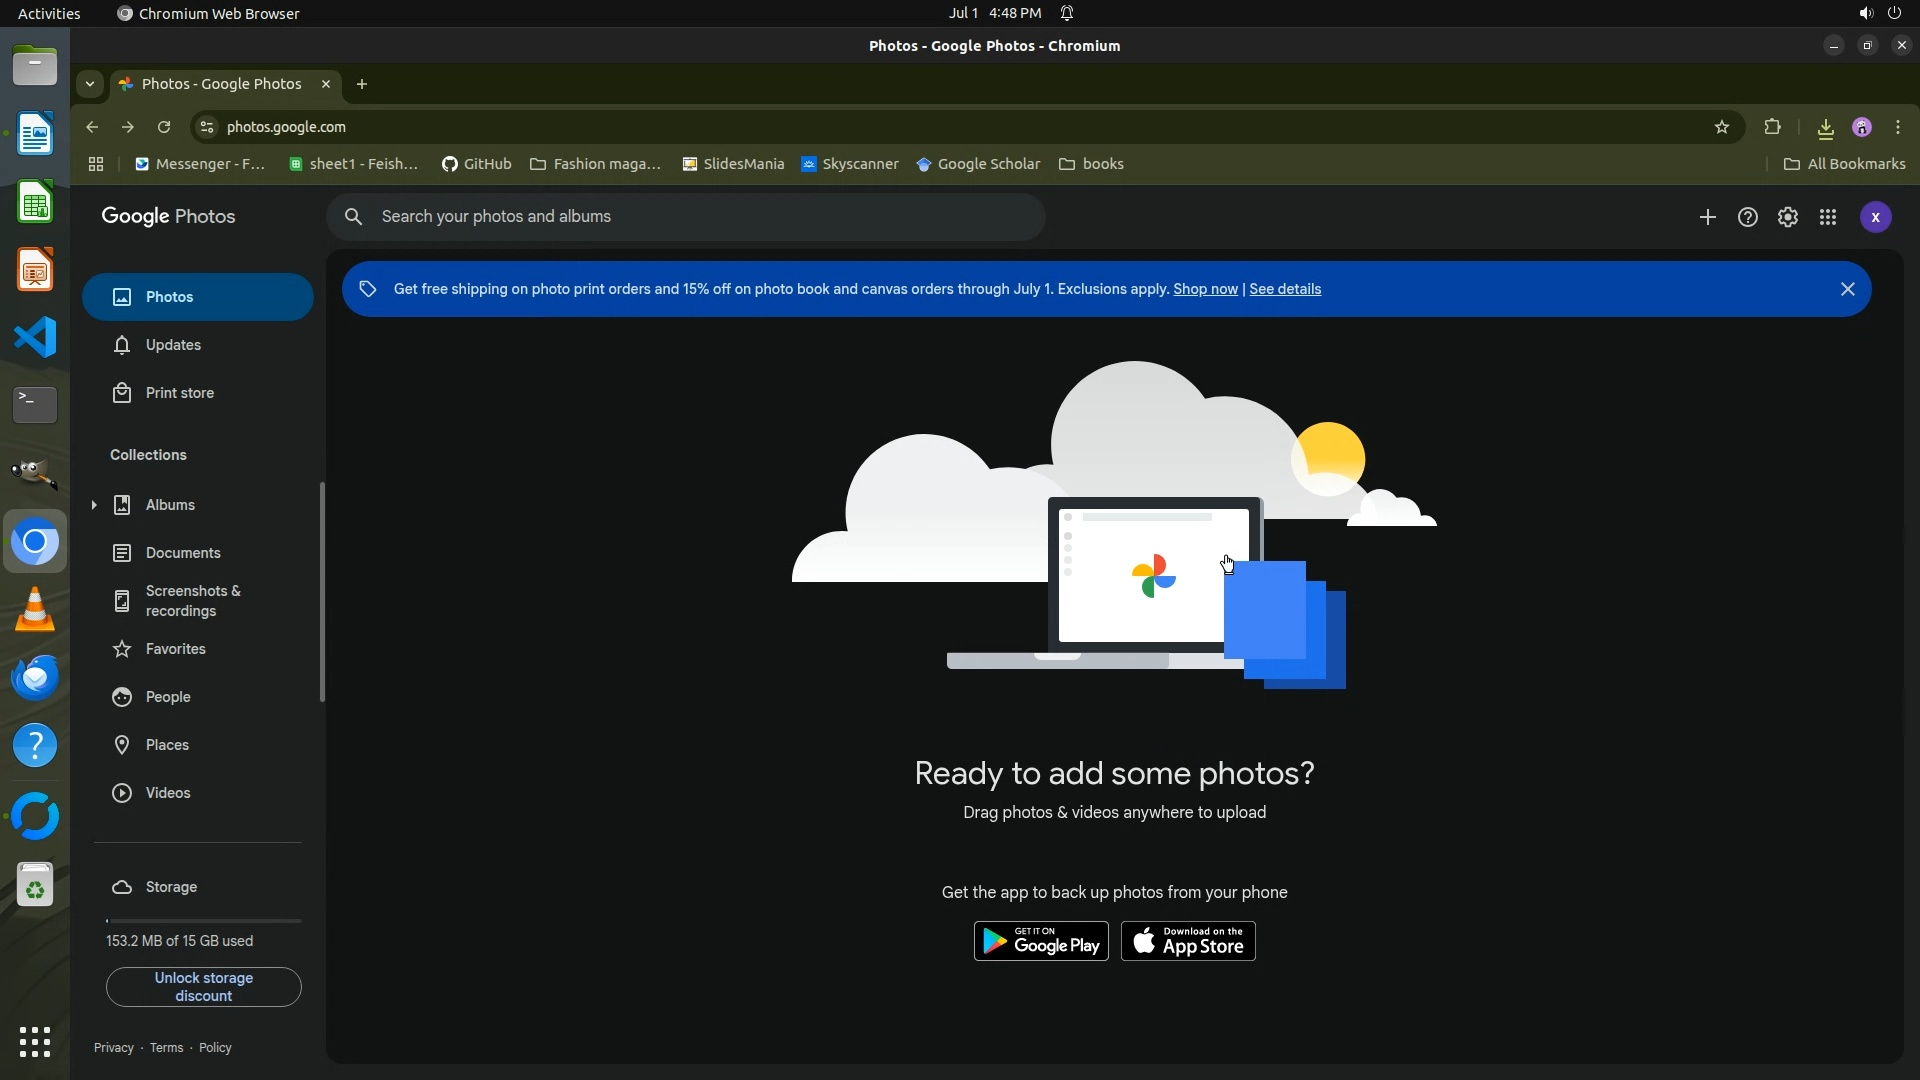Click the Unlock storage discount button

[203, 987]
